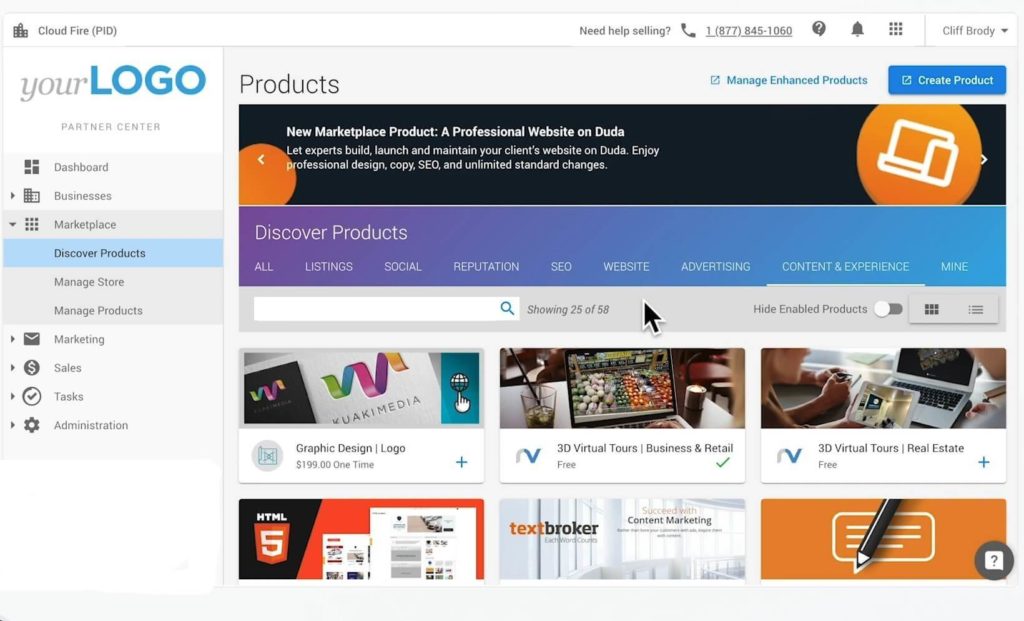Add 3D Virtual Tours Real Estate product
This screenshot has height=621, width=1024.
pos(983,462)
